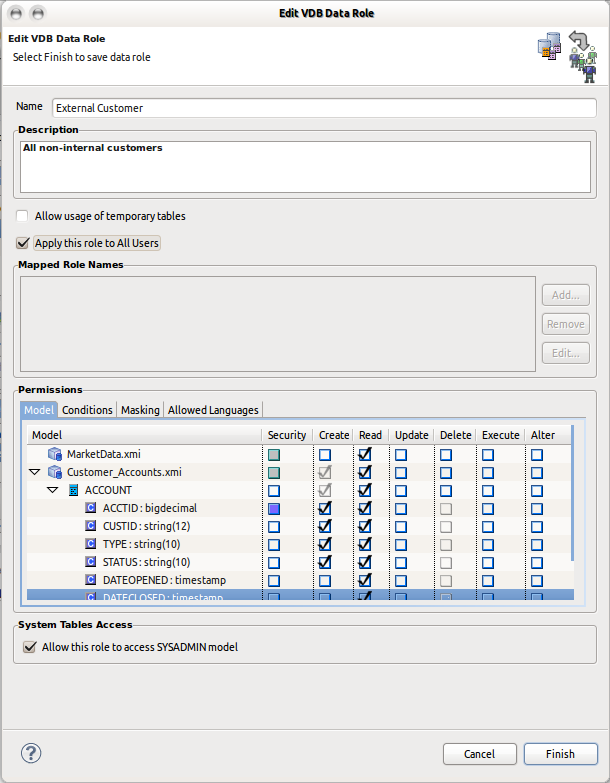Select the Allowed Languages tab
The image size is (610, 783).
213,410
